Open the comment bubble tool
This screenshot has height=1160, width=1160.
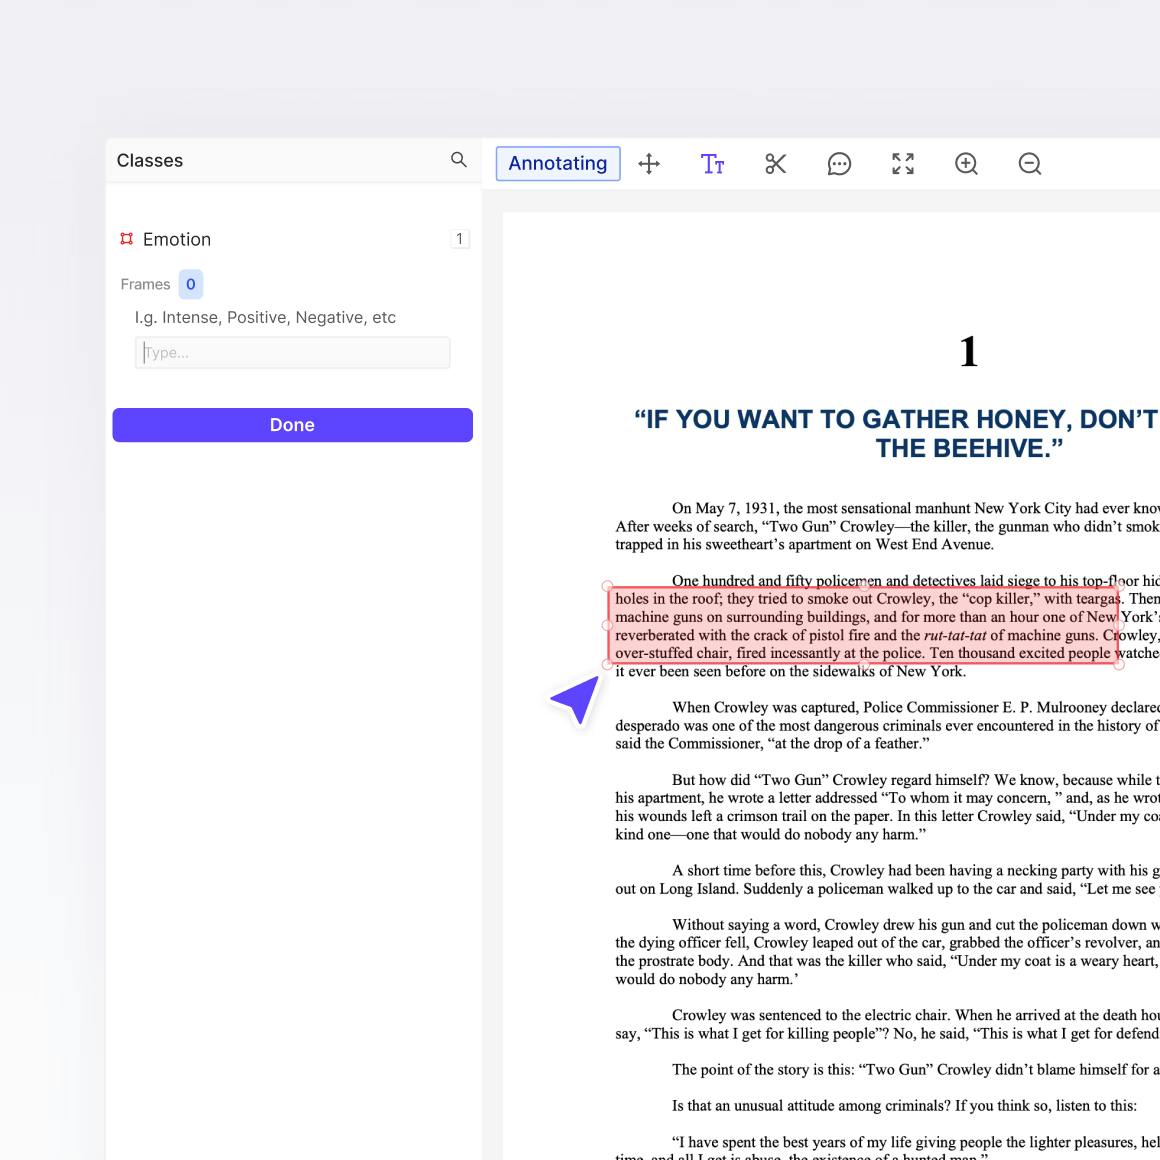pos(839,164)
